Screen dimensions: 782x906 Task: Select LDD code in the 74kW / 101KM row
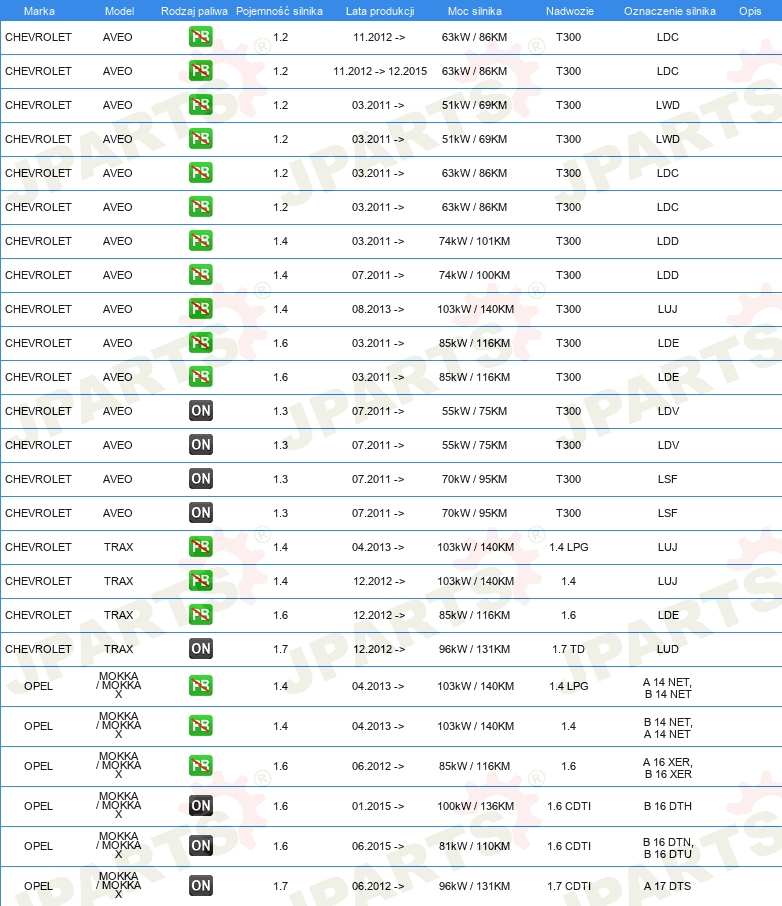(668, 241)
